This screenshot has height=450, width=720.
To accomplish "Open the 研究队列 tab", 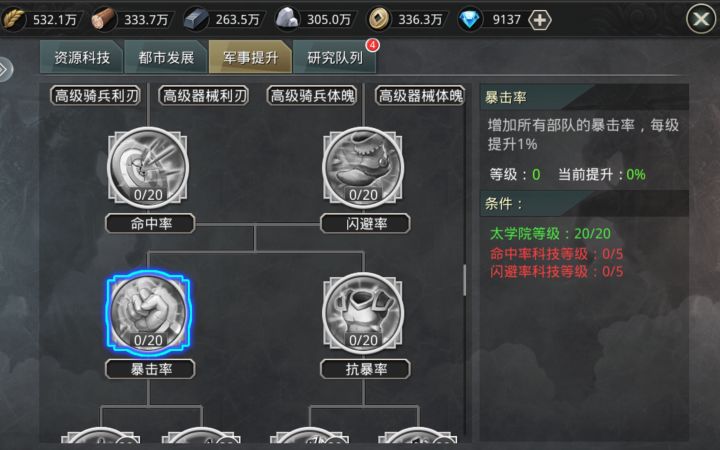I will (x=335, y=57).
